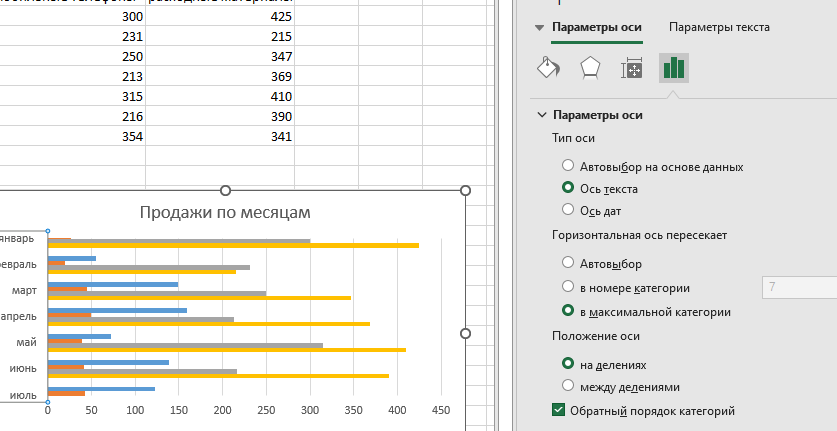Uncheck Обратный порядок категорий checkbox

pos(559,410)
